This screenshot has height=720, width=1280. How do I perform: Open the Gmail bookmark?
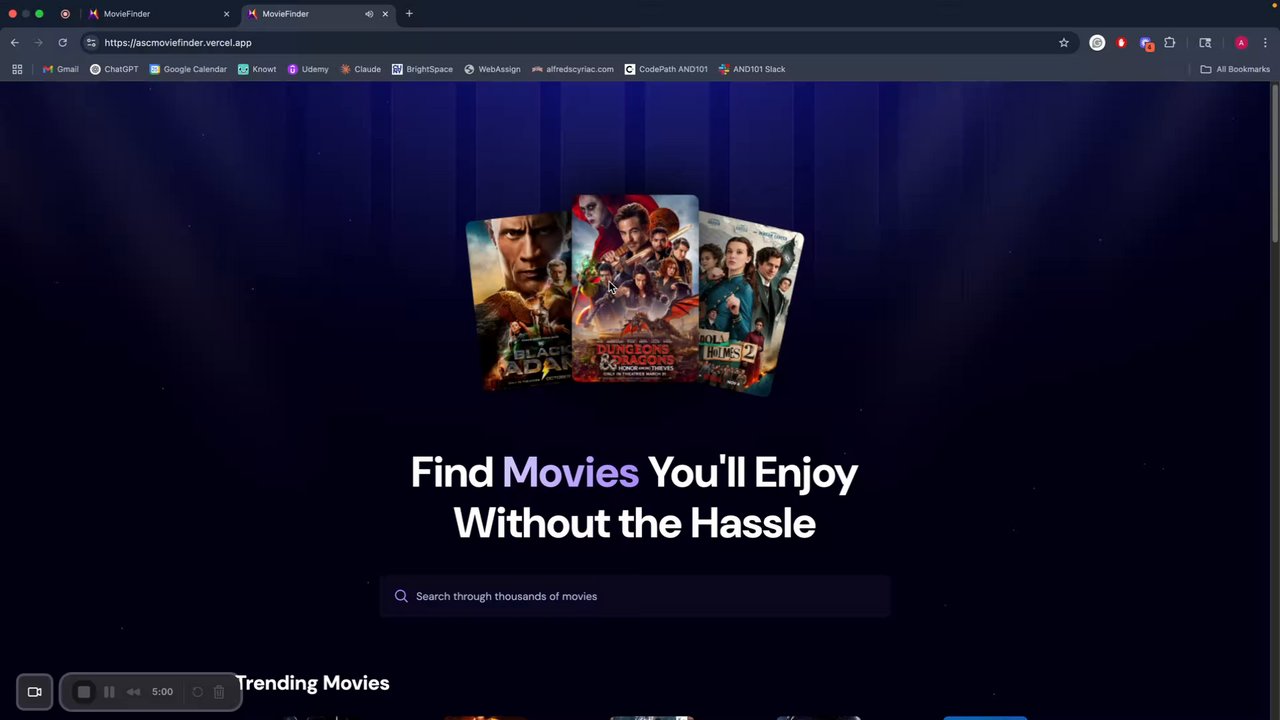pyautogui.click(x=61, y=69)
